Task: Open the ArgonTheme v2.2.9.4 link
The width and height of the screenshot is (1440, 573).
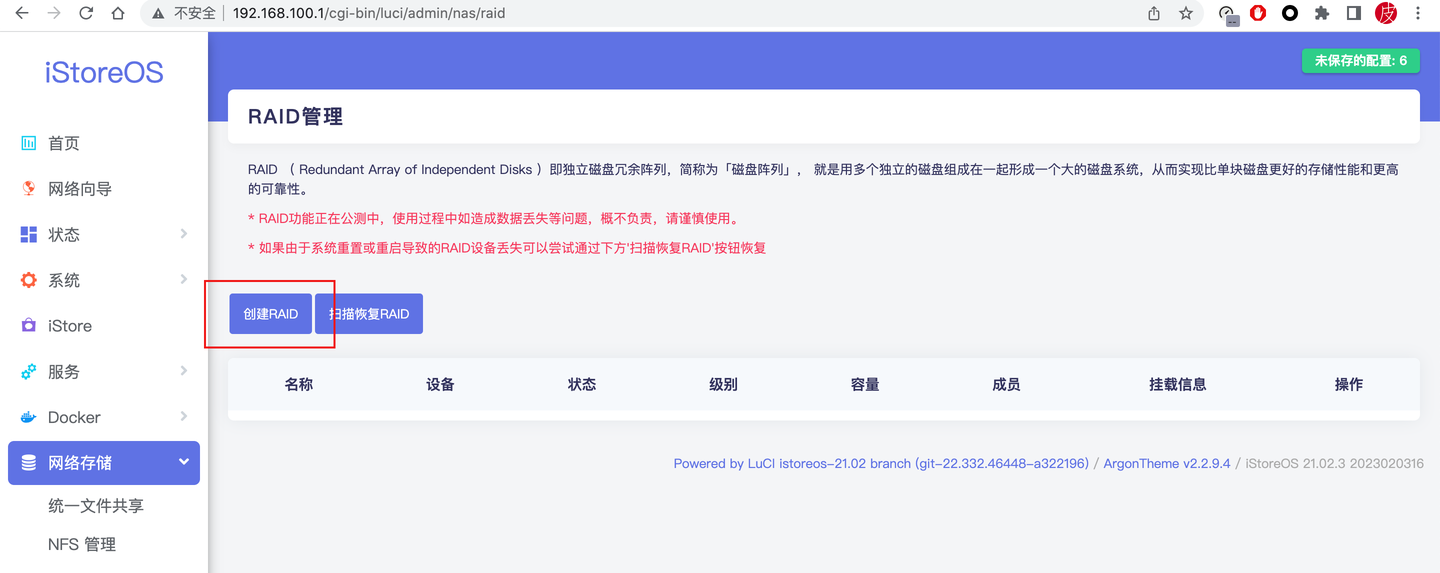Action: 1167,463
